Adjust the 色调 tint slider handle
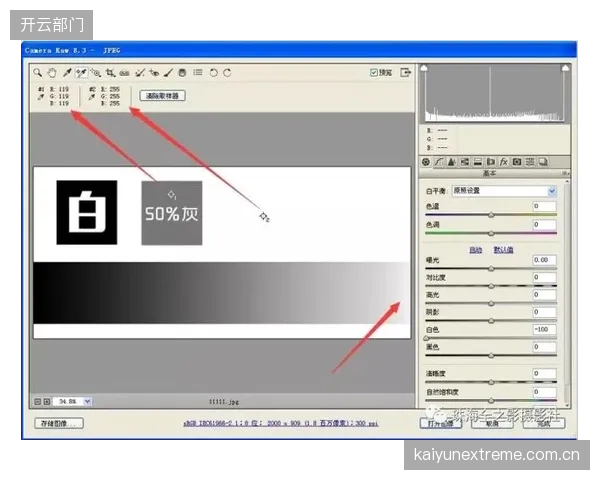Image resolution: width=600 pixels, height=480 pixels. pyautogui.click(x=491, y=233)
